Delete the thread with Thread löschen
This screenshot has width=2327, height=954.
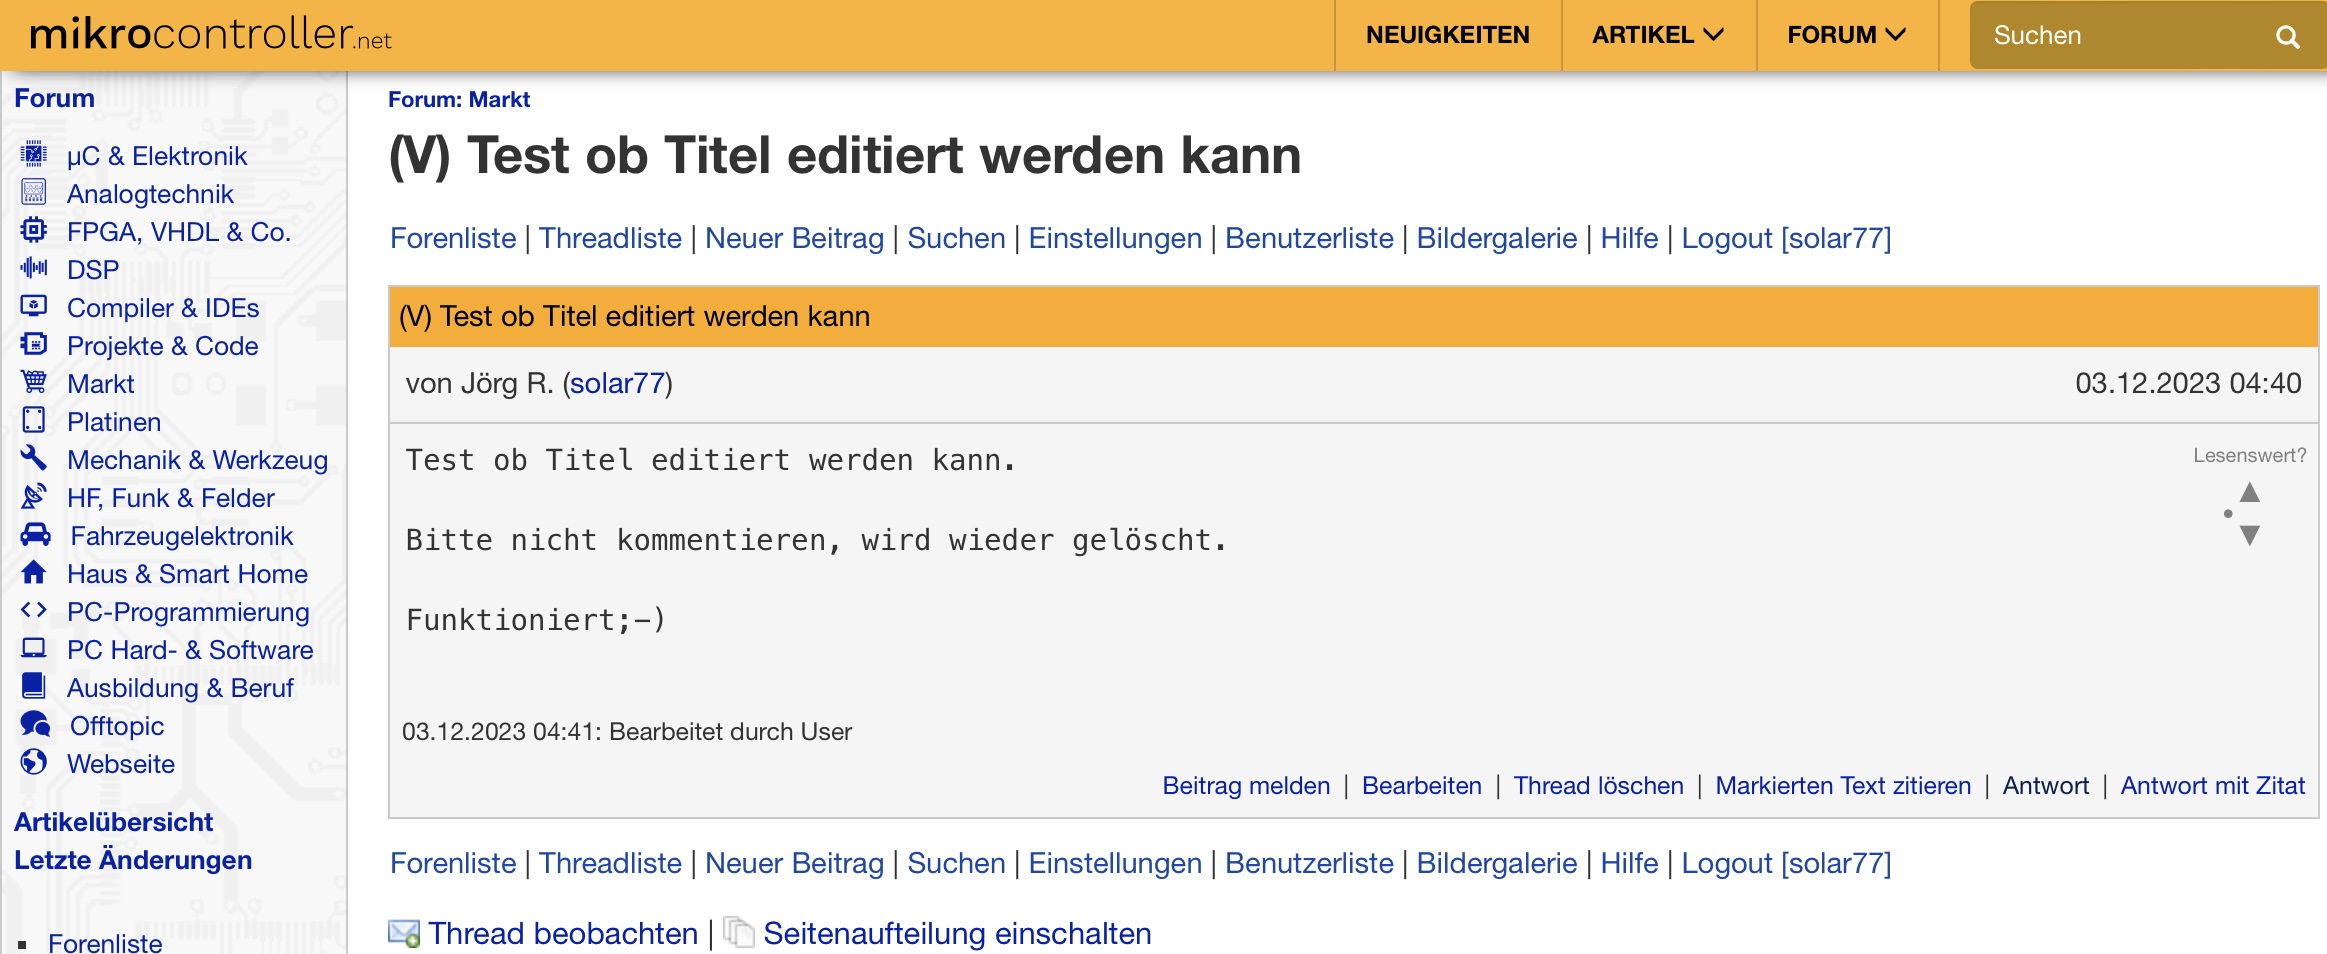1598,785
